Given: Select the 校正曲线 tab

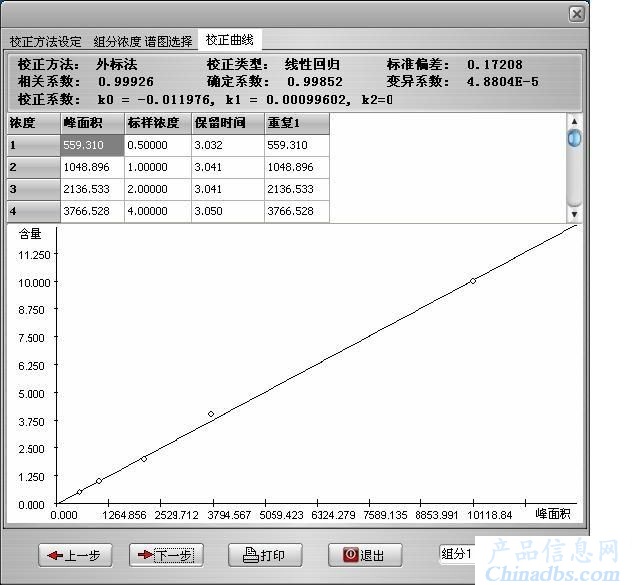Looking at the screenshot, I should pos(229,40).
